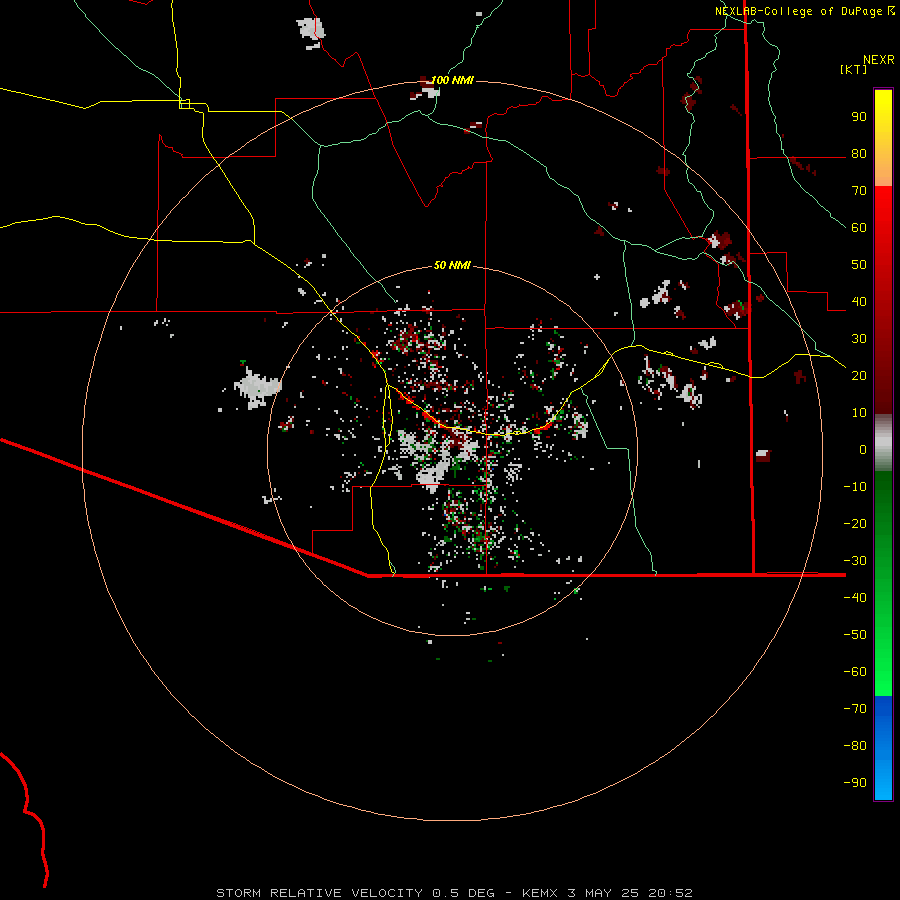
Task: Click the gray zero-velocity segment of the color bar
Action: 883,443
